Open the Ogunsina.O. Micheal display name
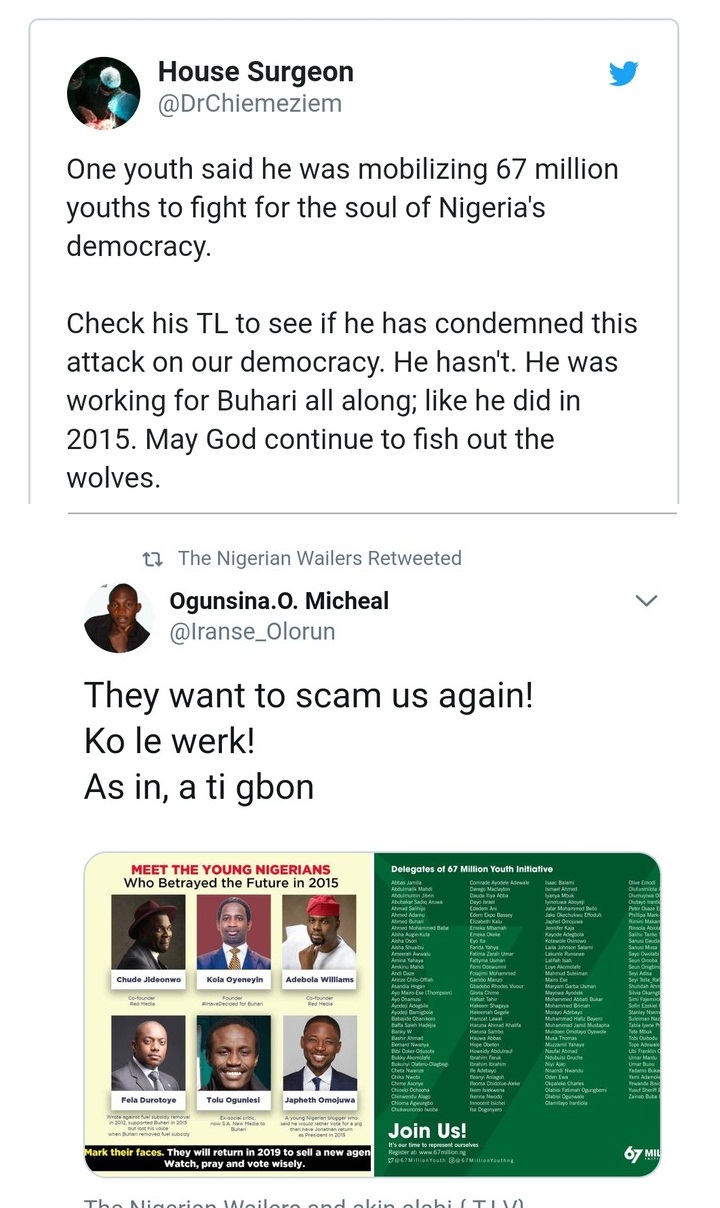 point(279,601)
